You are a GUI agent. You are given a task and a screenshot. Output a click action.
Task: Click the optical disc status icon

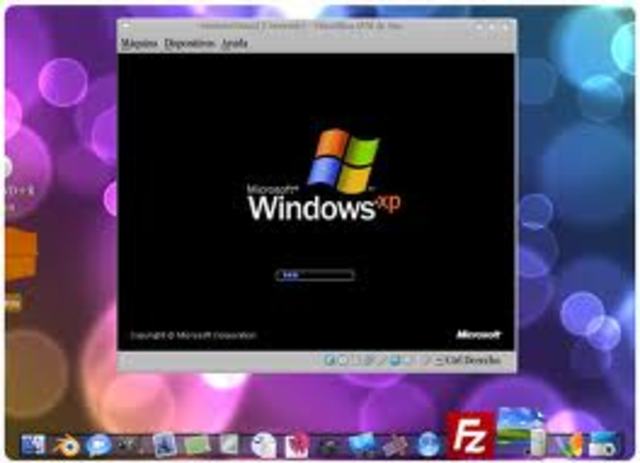coord(343,360)
